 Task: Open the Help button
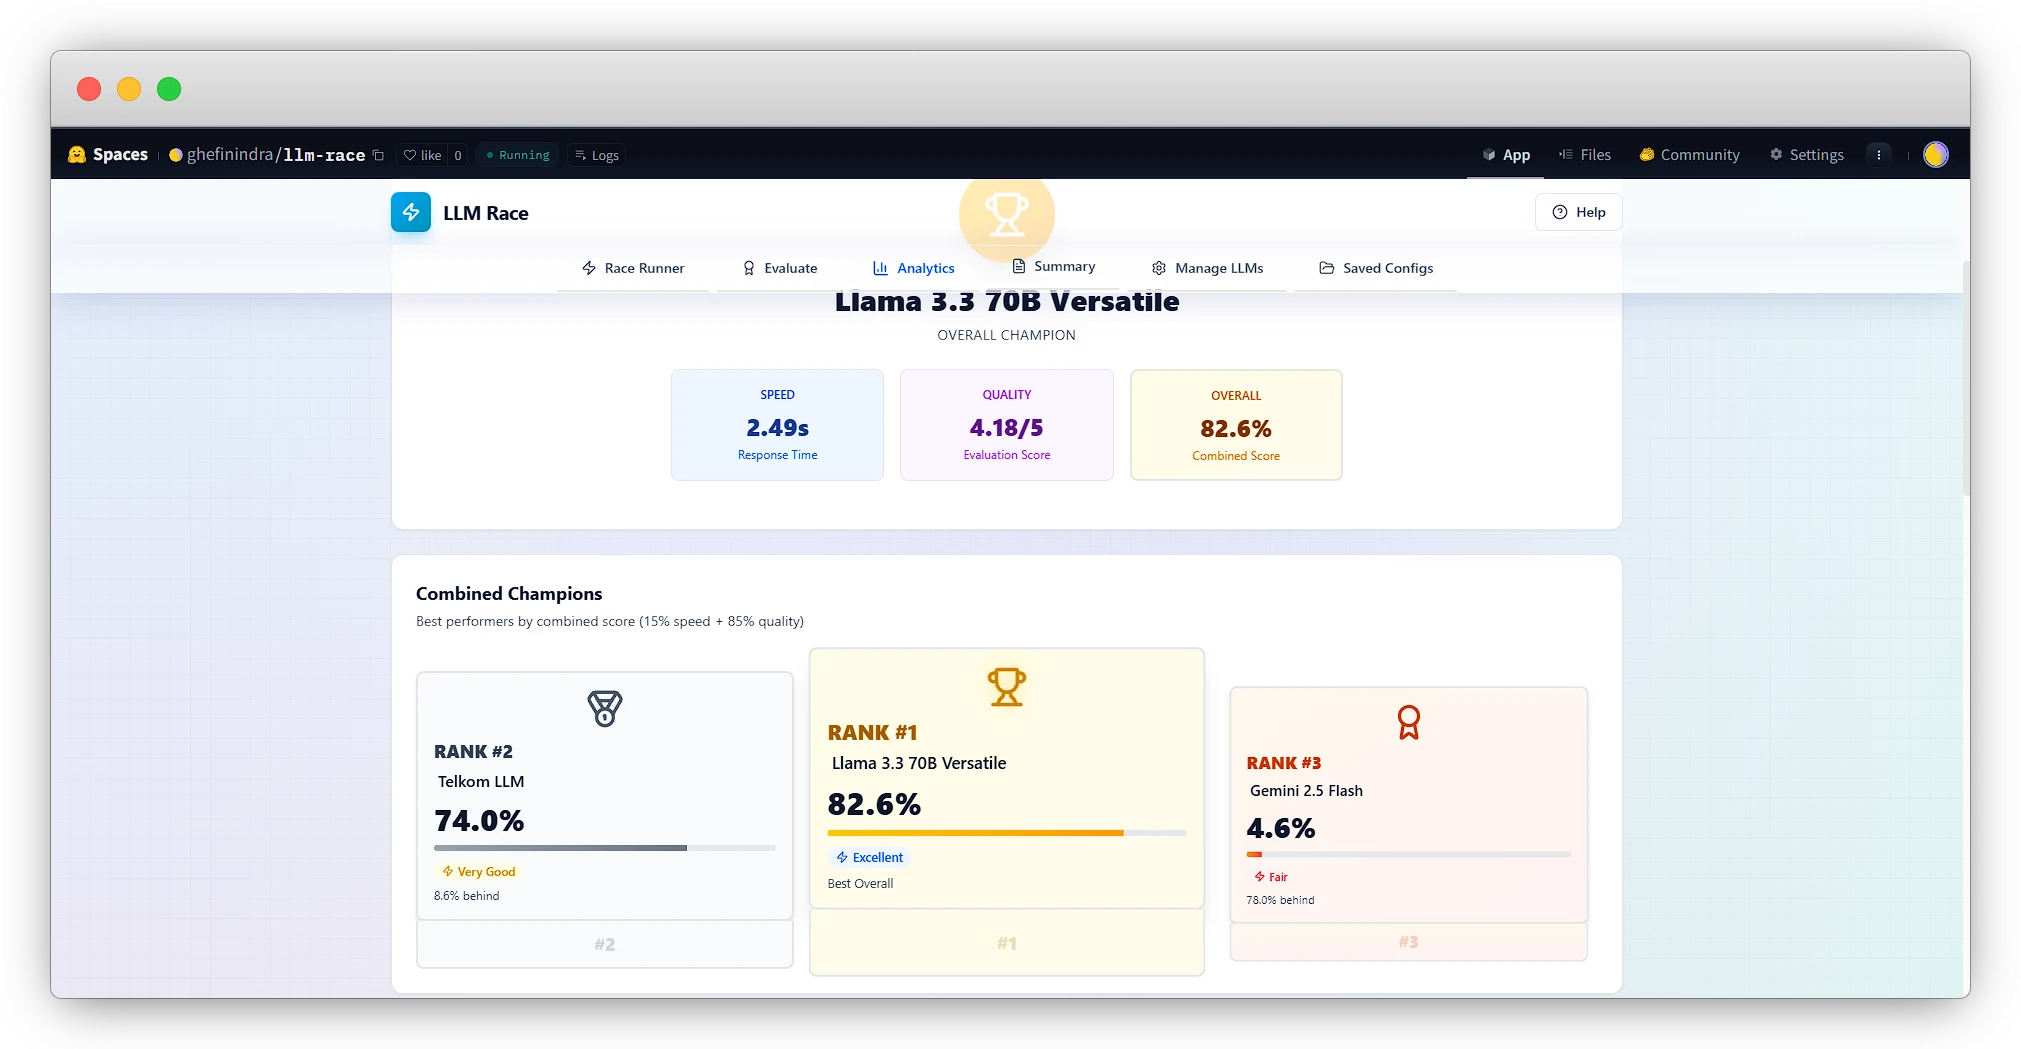1578,212
